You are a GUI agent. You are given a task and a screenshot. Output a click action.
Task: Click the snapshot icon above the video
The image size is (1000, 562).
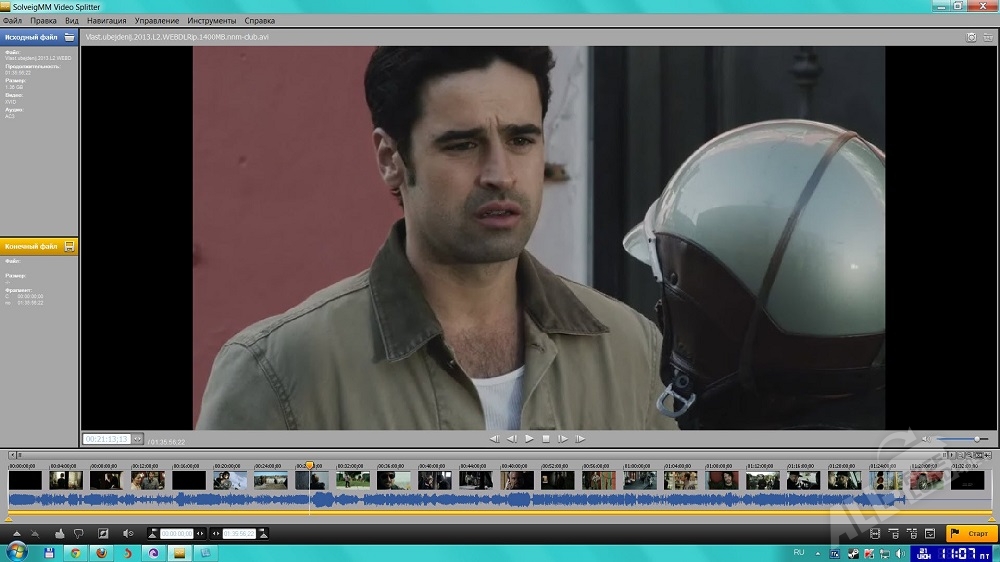[971, 37]
